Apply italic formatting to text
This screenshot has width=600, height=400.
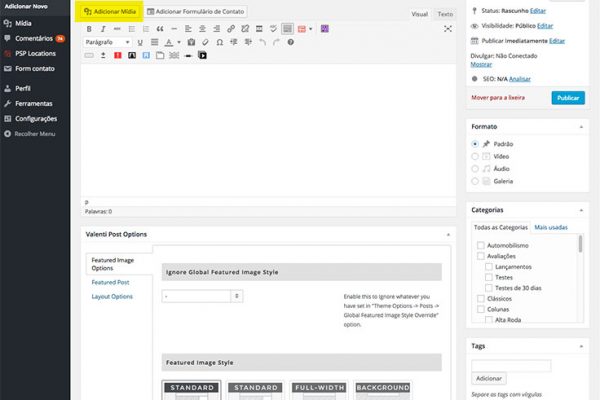tap(103, 30)
